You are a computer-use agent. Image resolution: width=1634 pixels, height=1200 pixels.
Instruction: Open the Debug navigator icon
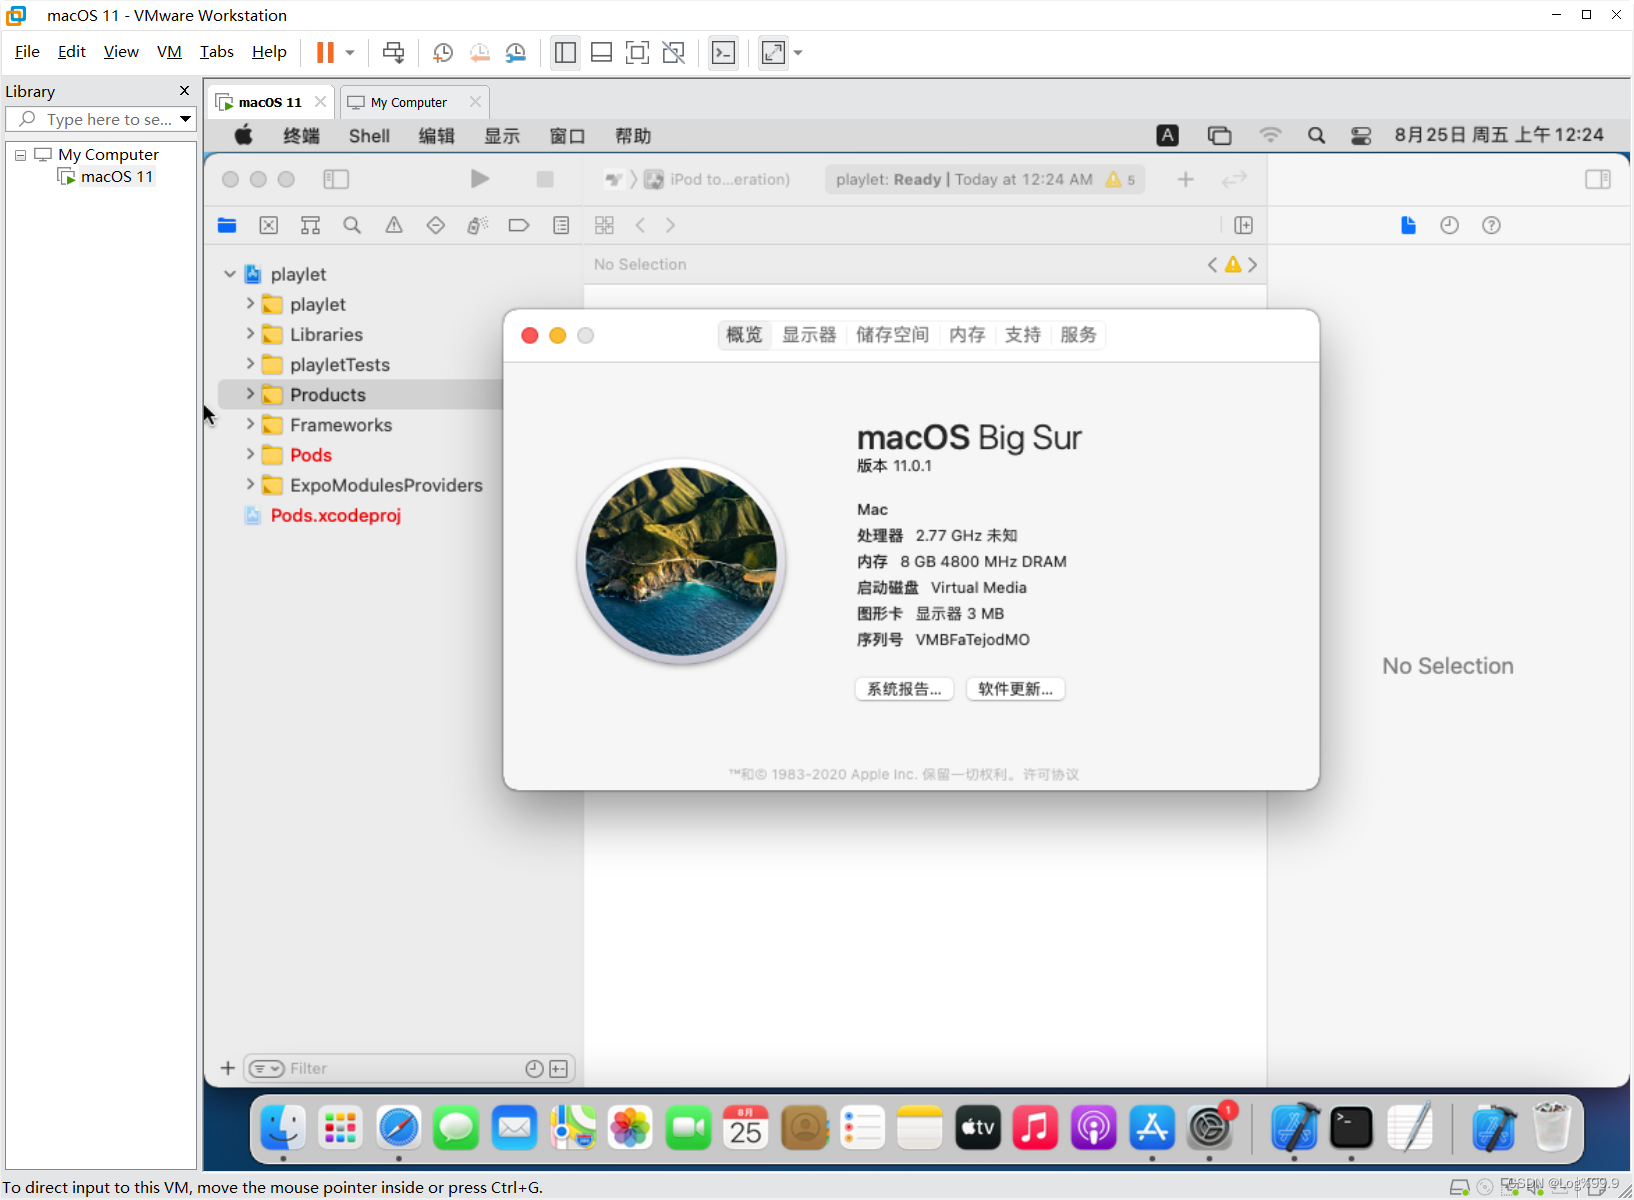click(478, 225)
